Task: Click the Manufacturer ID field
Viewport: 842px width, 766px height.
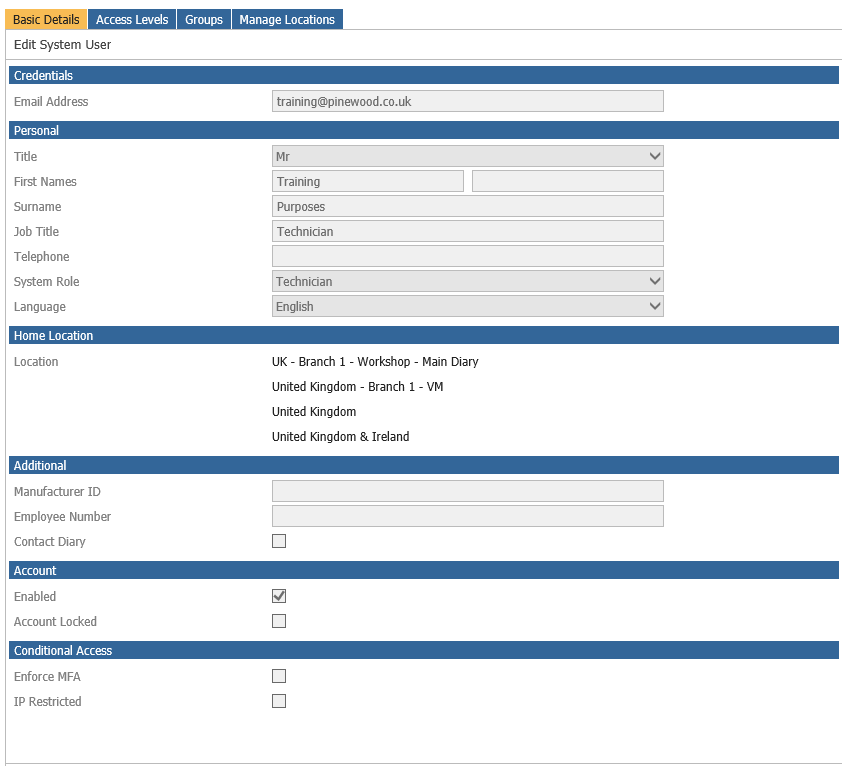Action: (x=467, y=491)
